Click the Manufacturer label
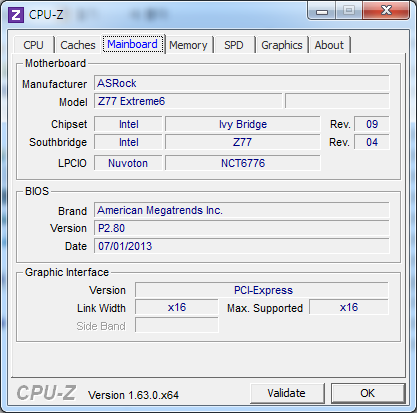This screenshot has width=417, height=413. [54, 84]
